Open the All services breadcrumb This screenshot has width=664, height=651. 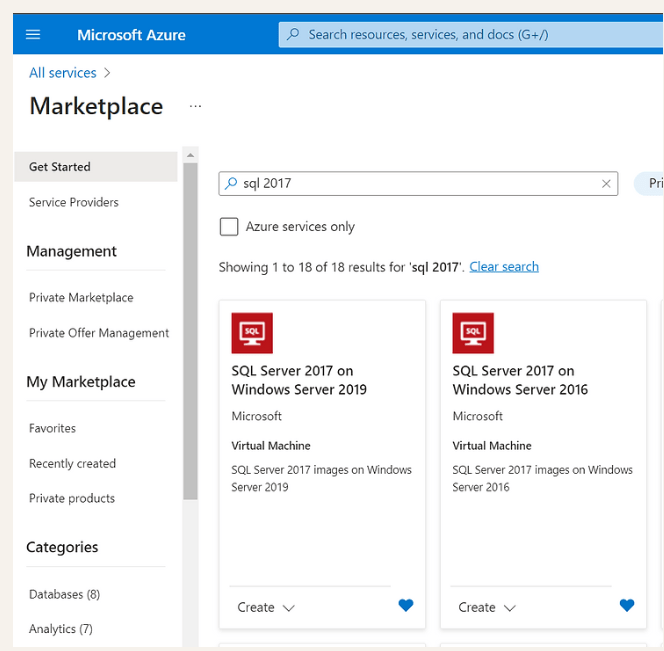coord(63,73)
